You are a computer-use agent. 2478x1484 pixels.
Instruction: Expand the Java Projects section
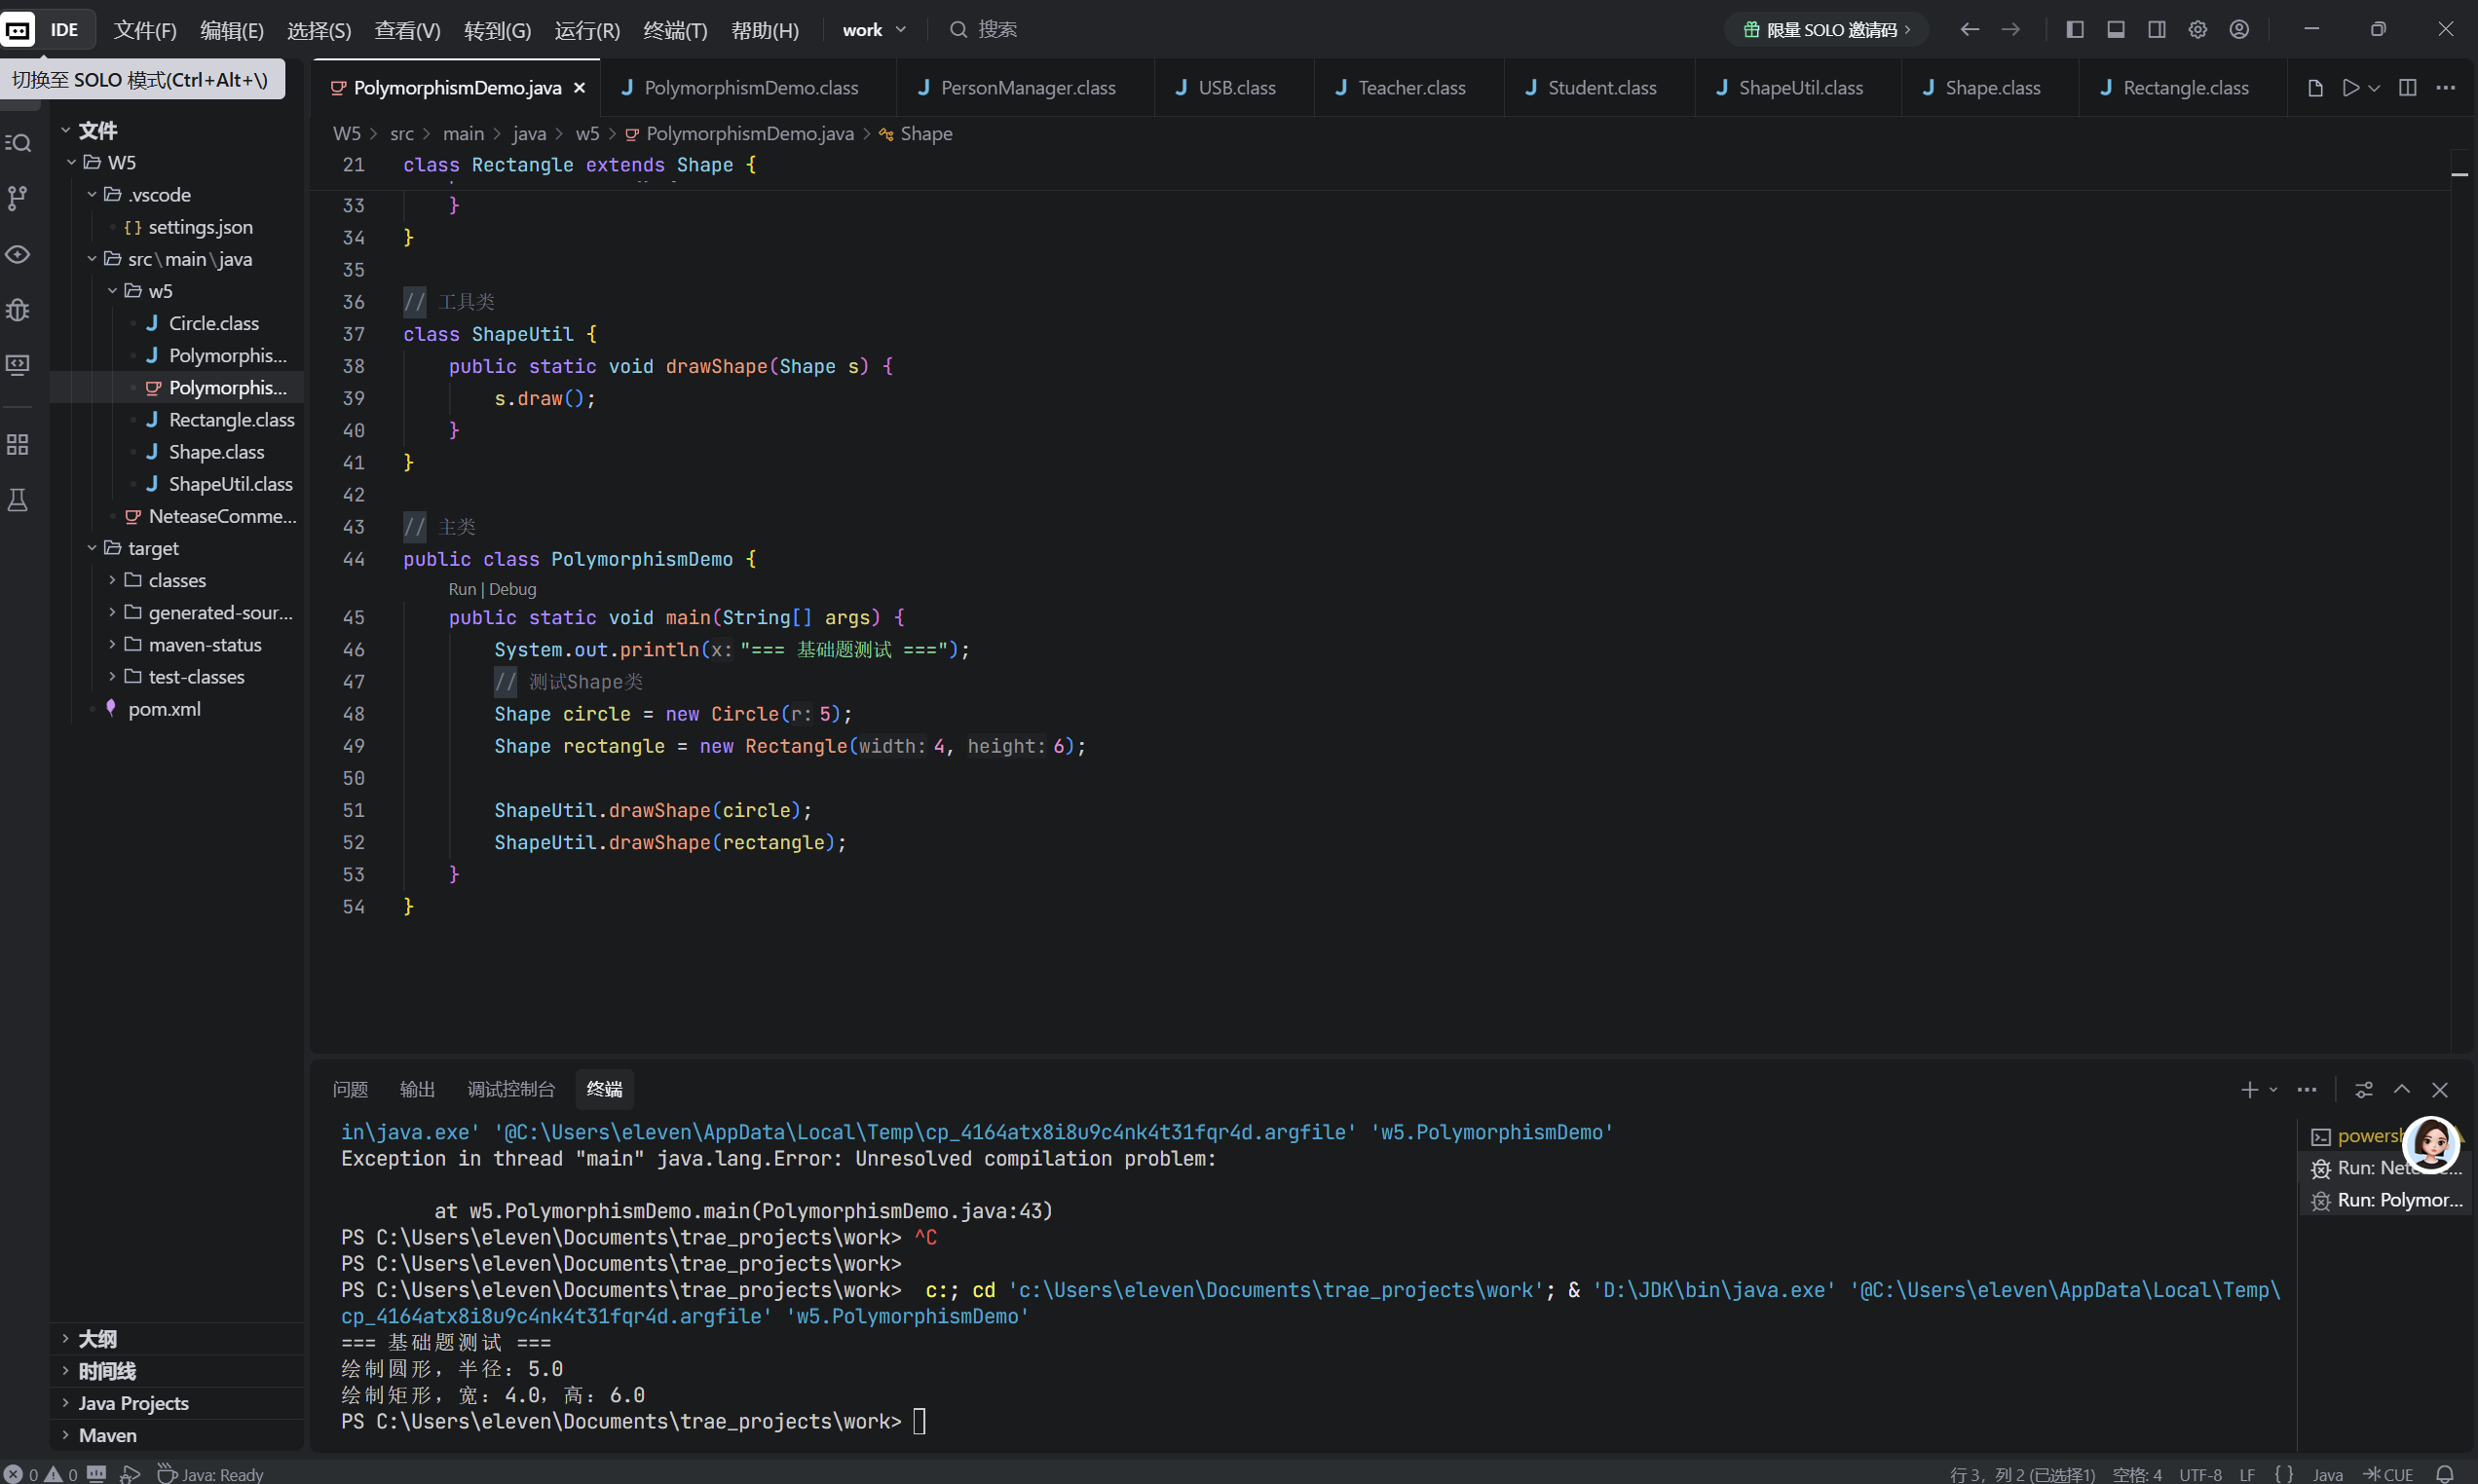pyautogui.click(x=133, y=1403)
